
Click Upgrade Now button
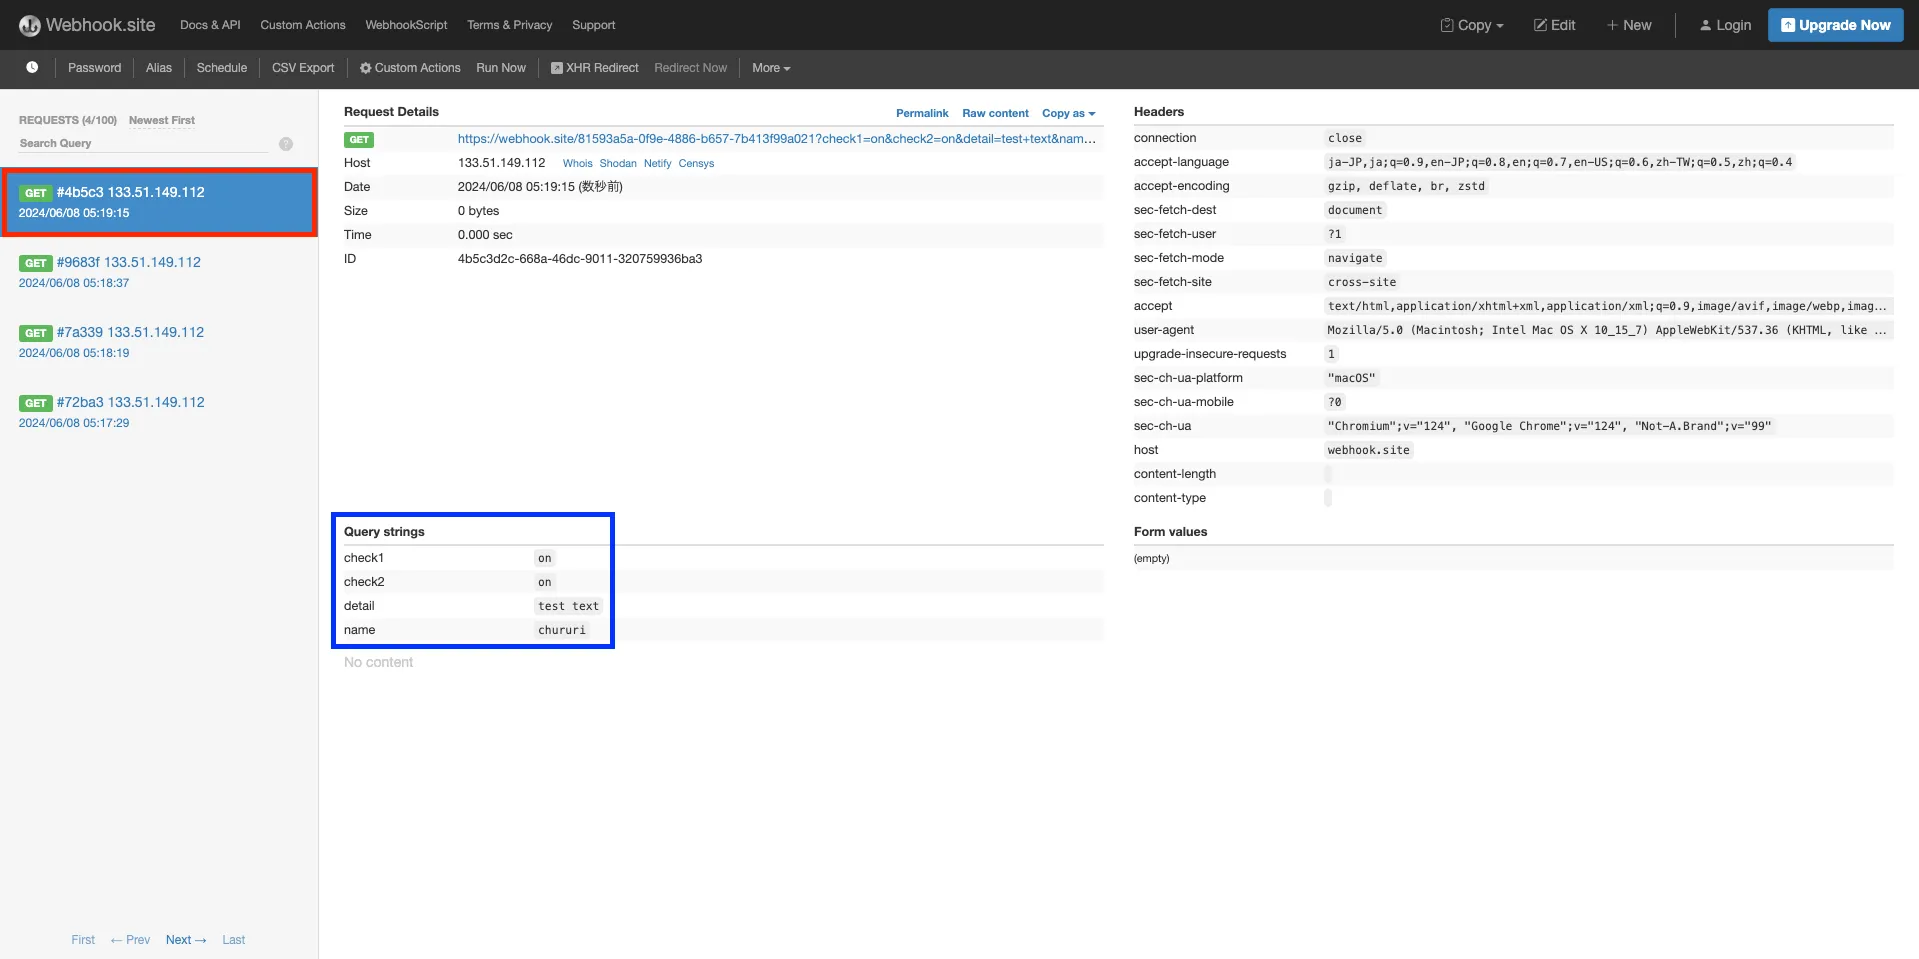pos(1836,25)
